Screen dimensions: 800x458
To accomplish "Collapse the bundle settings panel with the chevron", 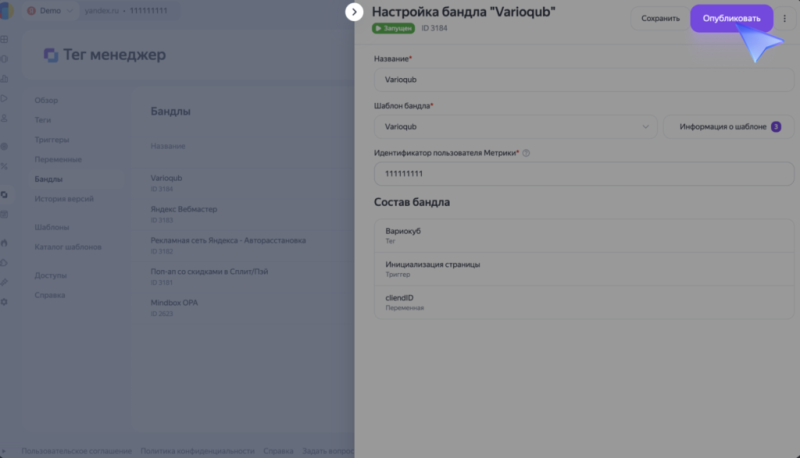I will (x=354, y=12).
